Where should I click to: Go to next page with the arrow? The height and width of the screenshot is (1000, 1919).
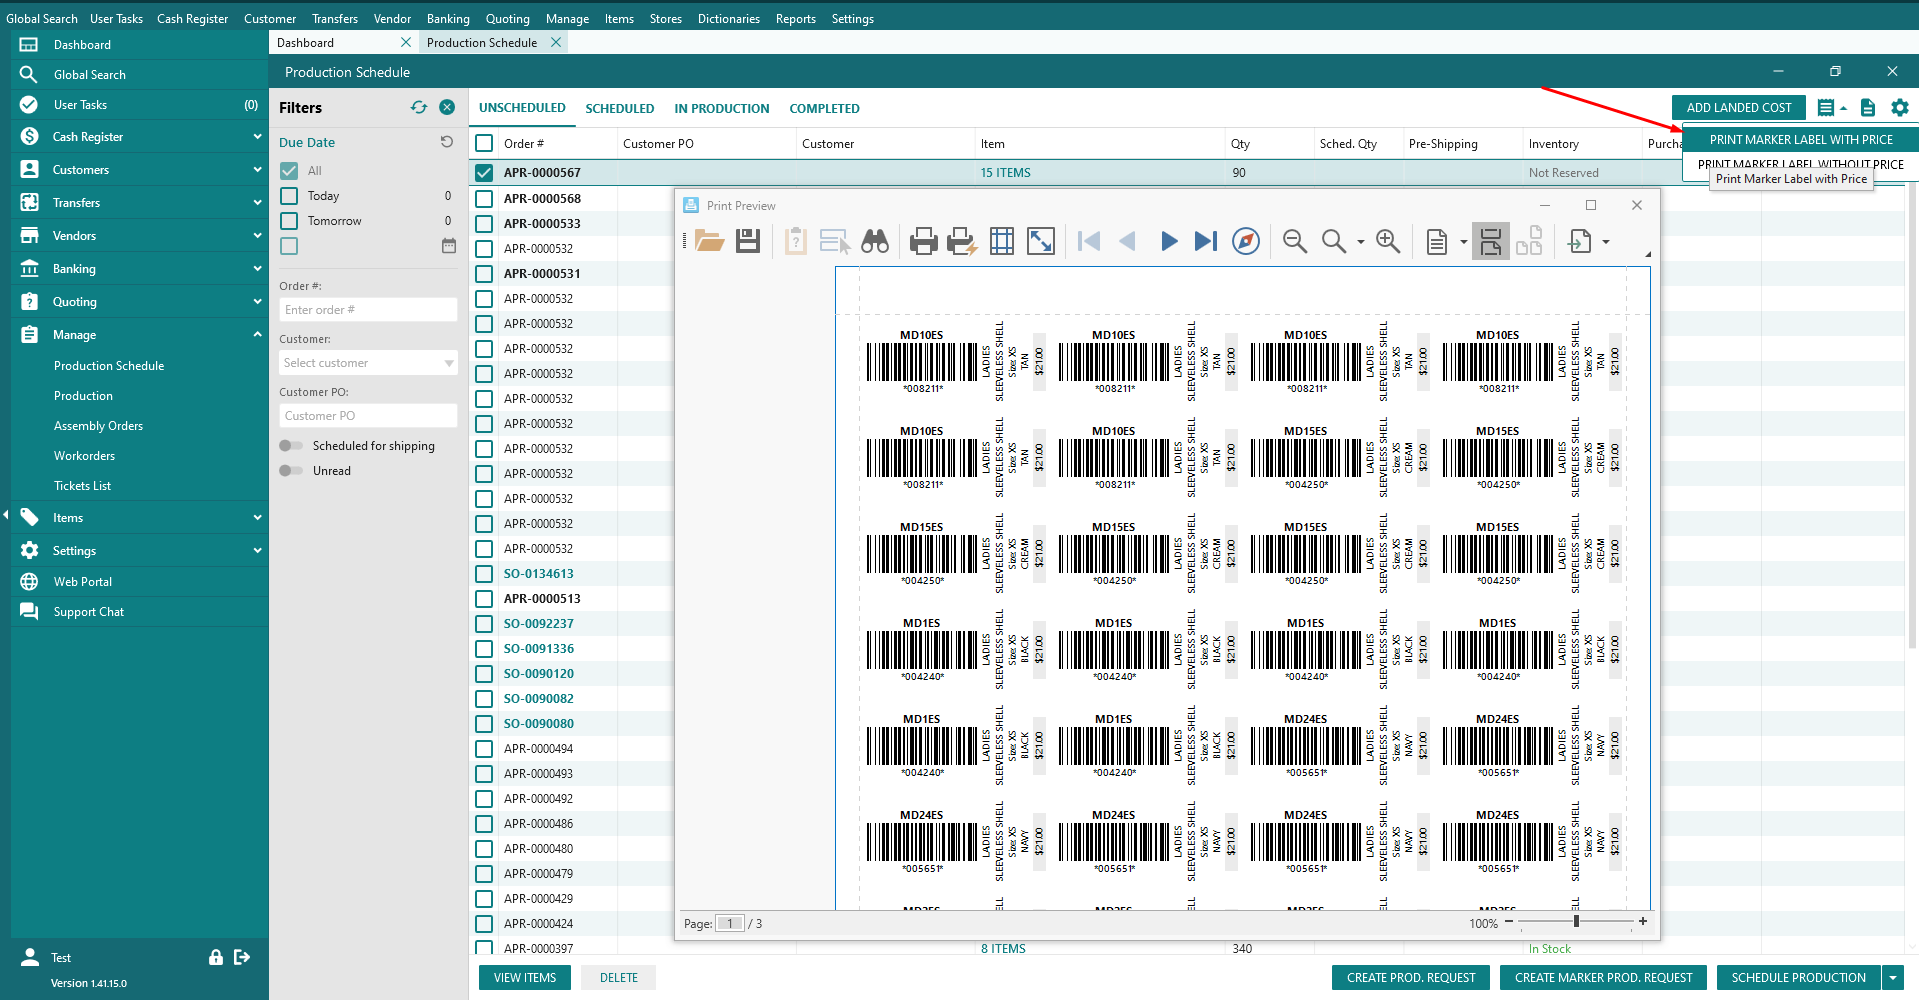(x=1168, y=241)
